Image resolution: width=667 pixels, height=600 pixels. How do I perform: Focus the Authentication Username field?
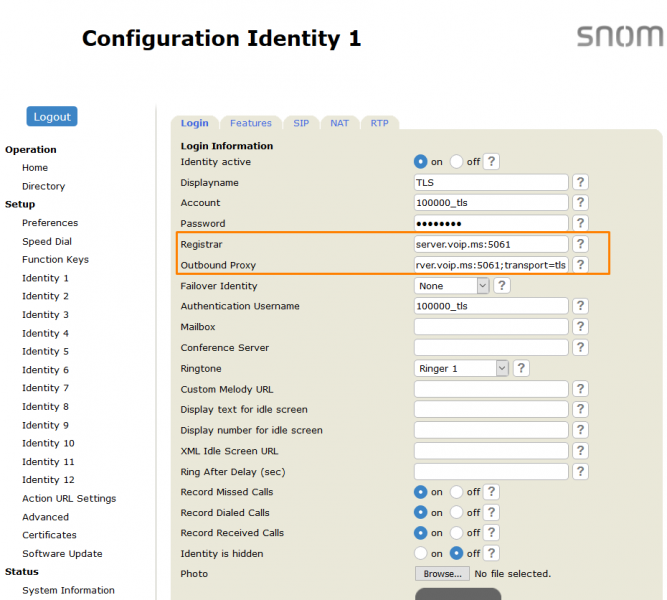(491, 306)
